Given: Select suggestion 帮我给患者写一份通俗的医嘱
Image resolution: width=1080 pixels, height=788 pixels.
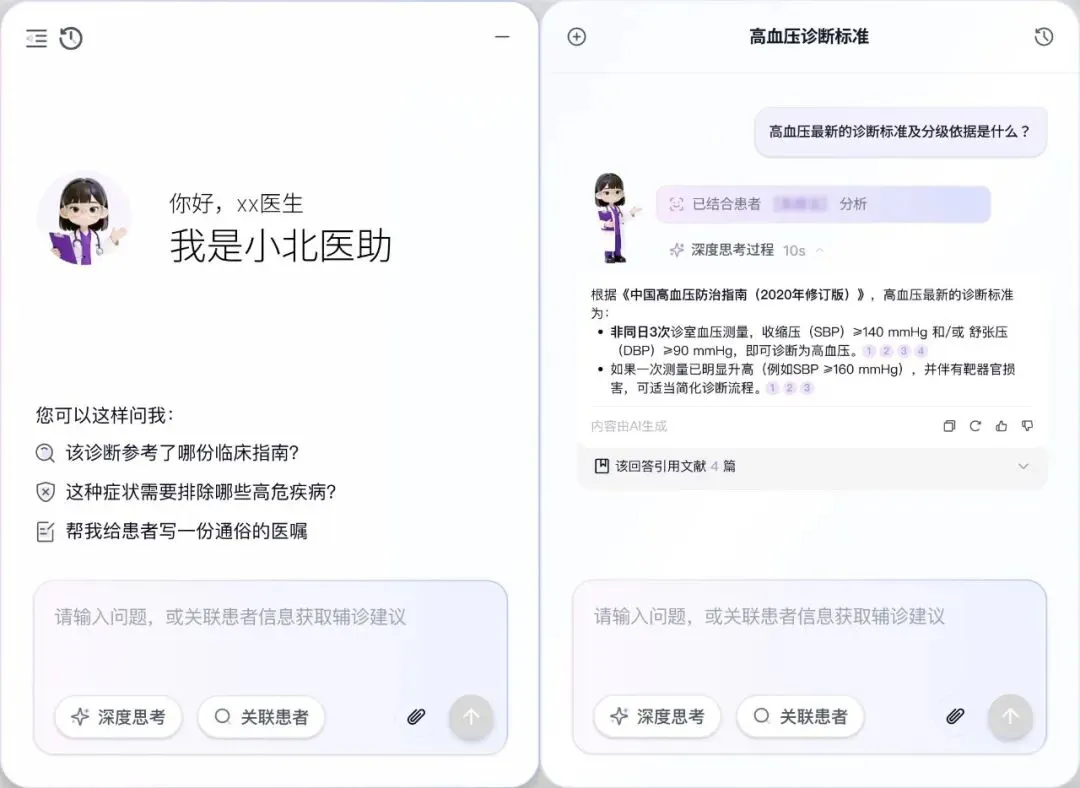Looking at the screenshot, I should point(172,531).
